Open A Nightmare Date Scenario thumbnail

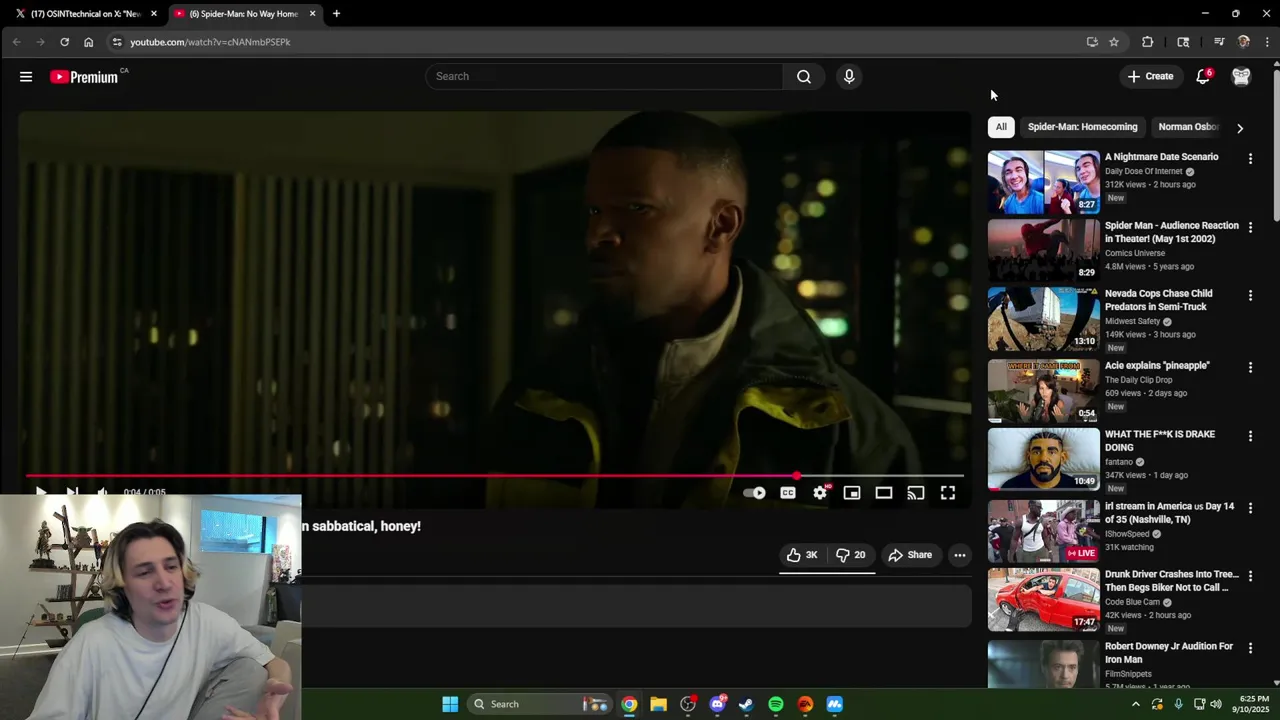(1043, 182)
